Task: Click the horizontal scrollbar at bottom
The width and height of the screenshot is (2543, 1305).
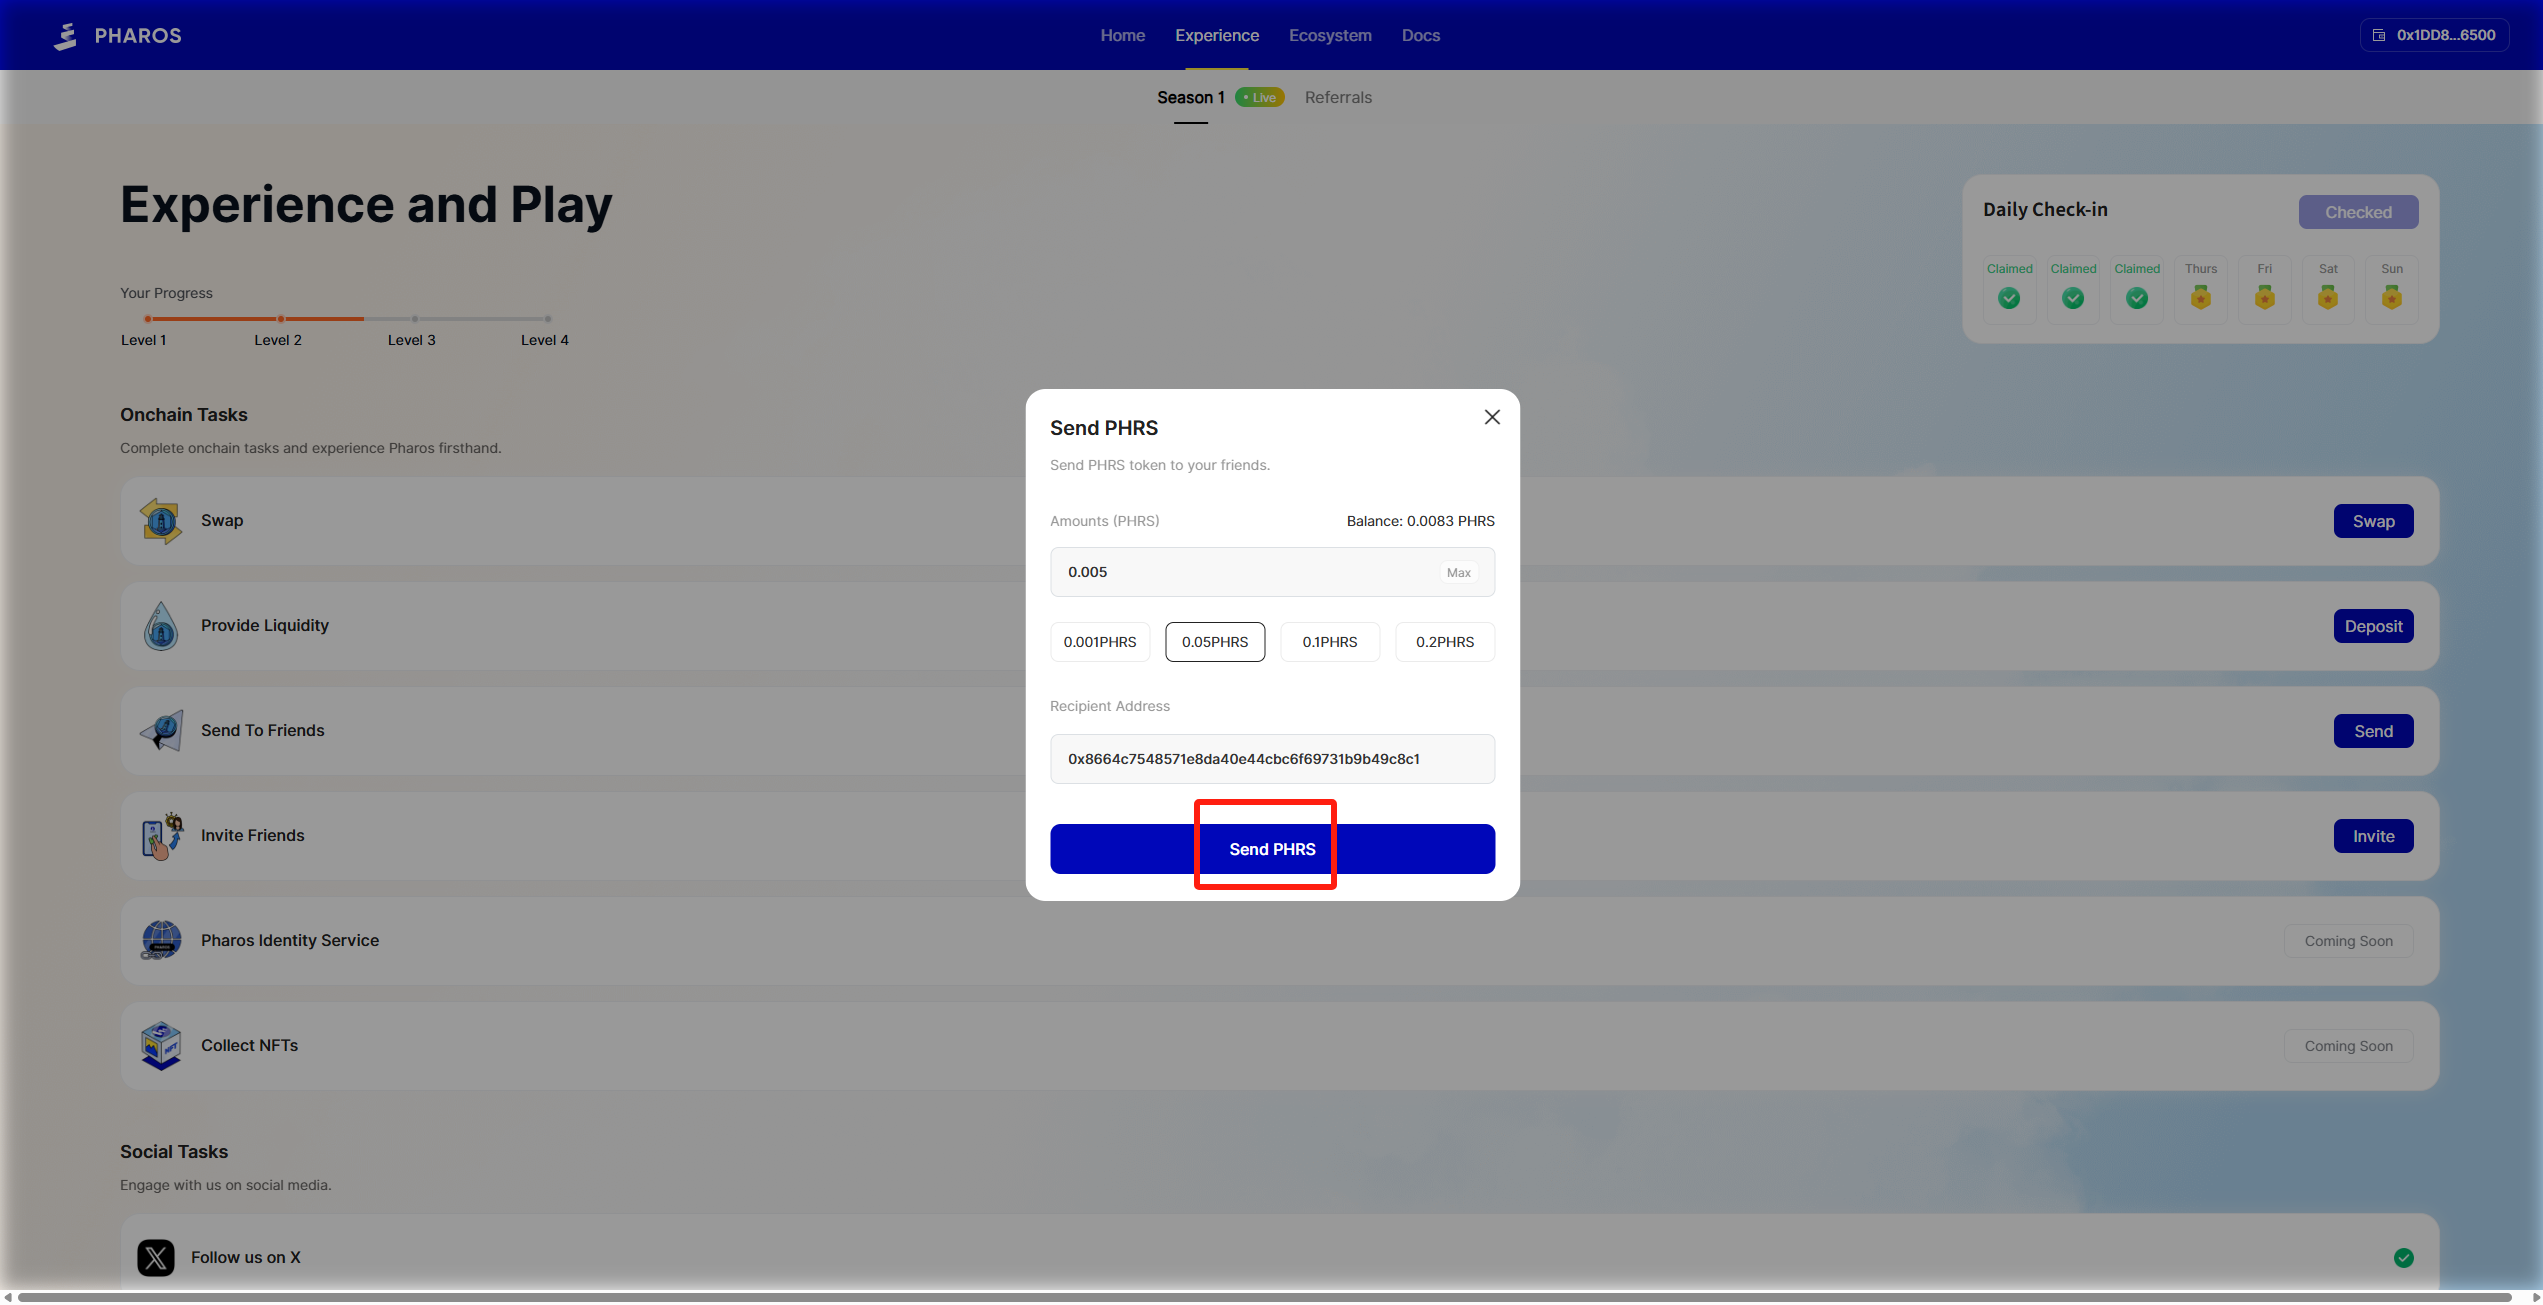Action: click(x=1264, y=1297)
